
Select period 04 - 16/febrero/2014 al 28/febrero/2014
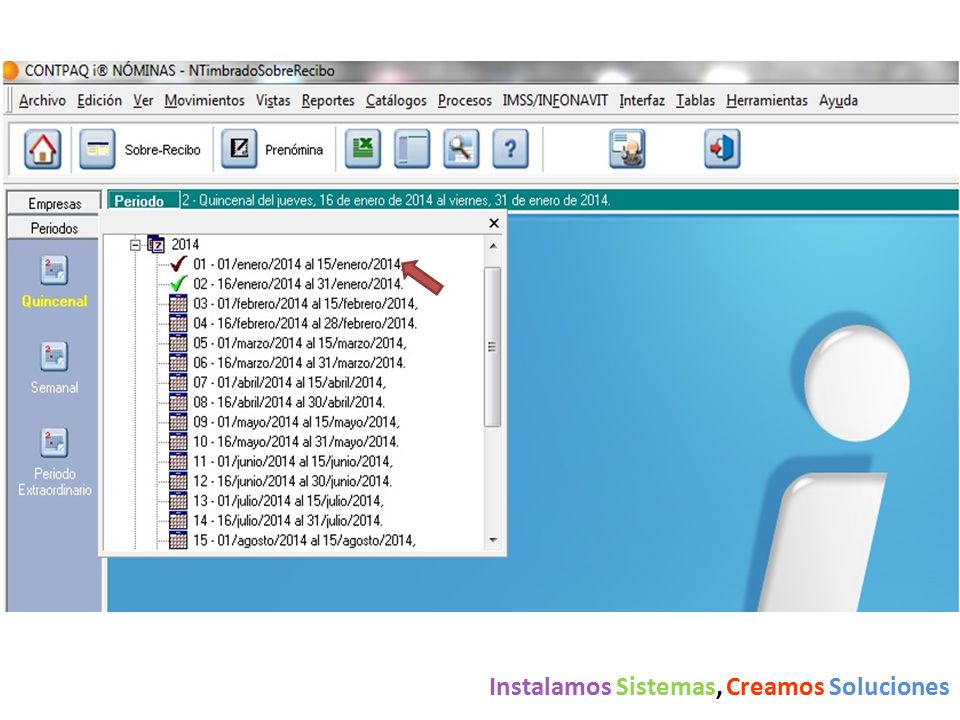tap(305, 323)
